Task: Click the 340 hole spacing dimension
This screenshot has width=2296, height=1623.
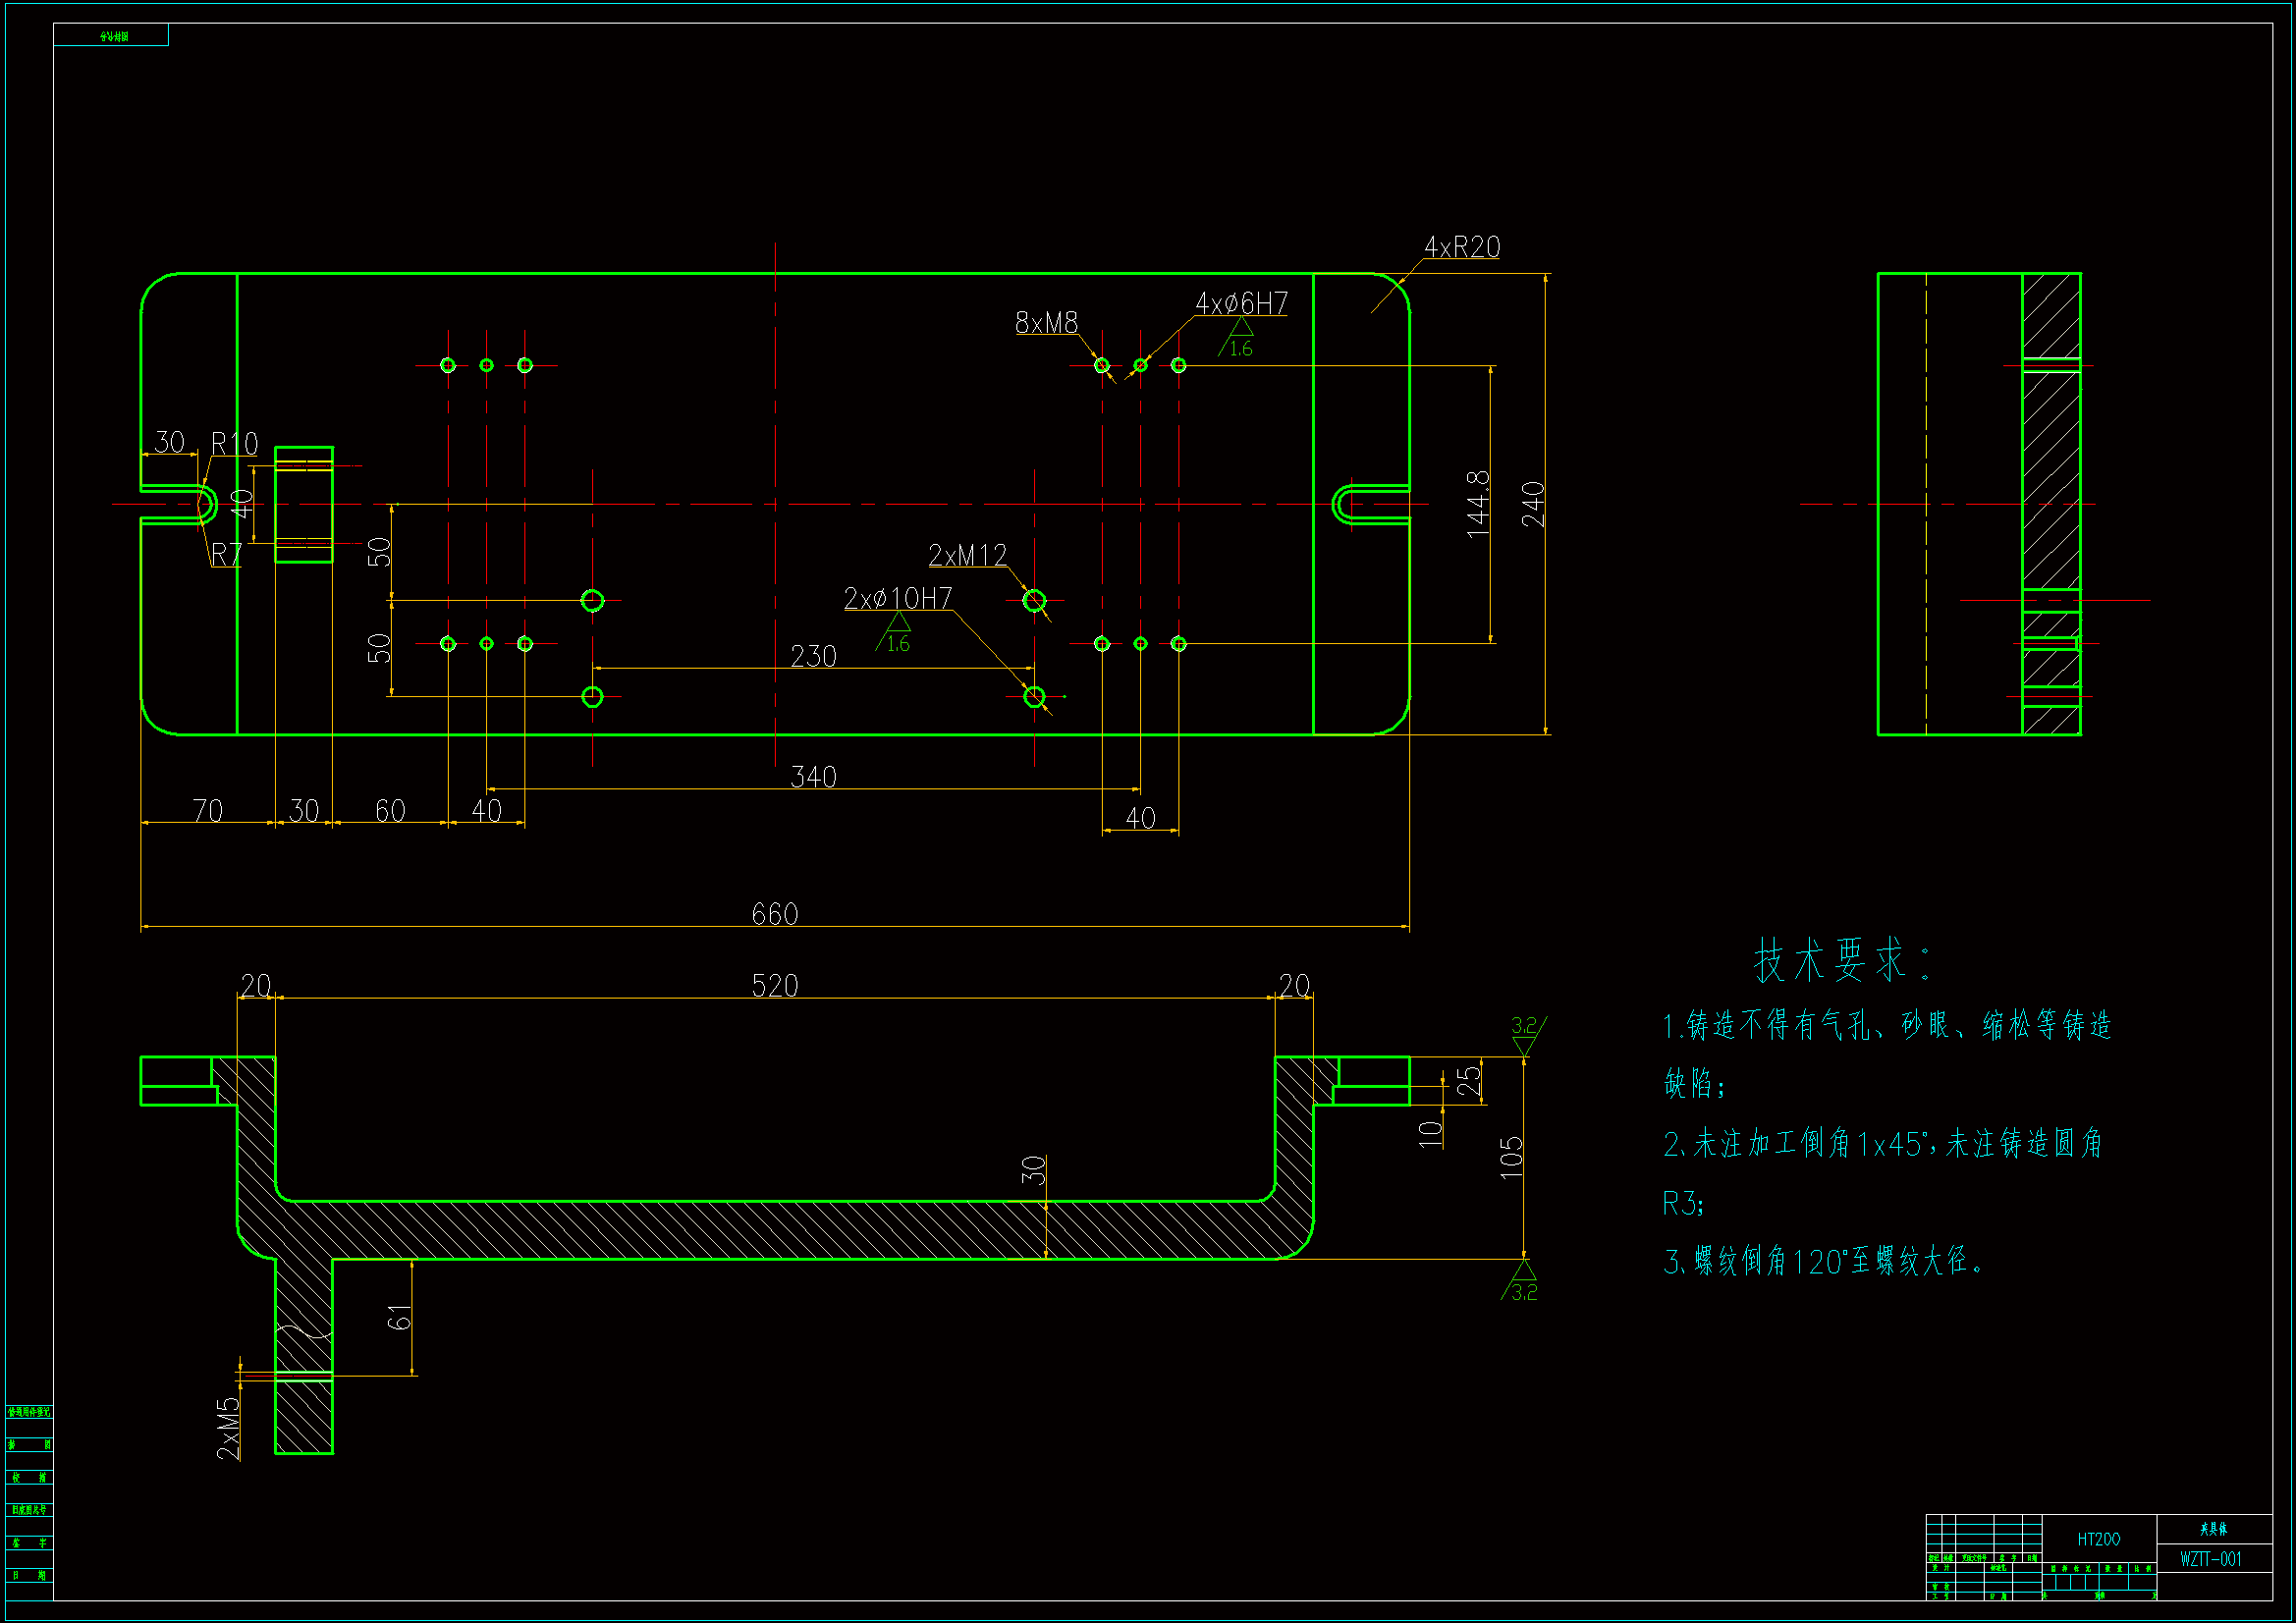Action: pos(813,777)
